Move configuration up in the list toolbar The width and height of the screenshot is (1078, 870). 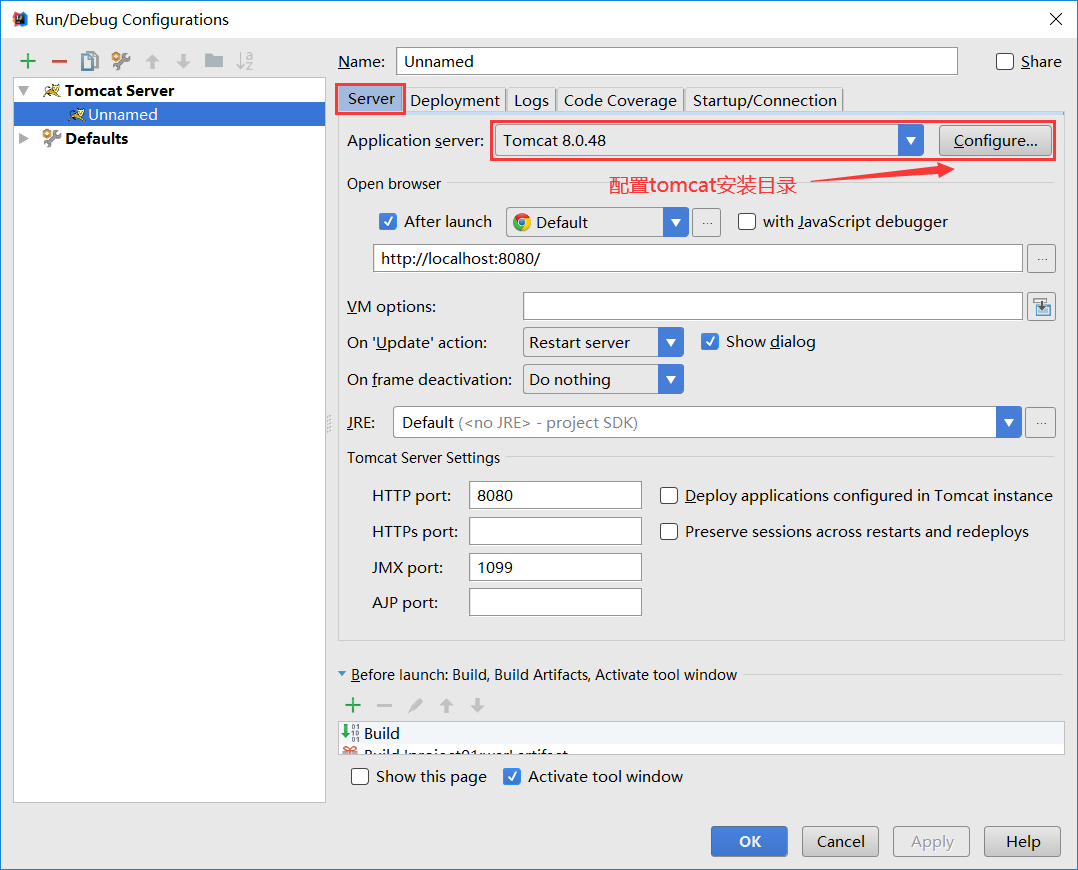(x=153, y=61)
